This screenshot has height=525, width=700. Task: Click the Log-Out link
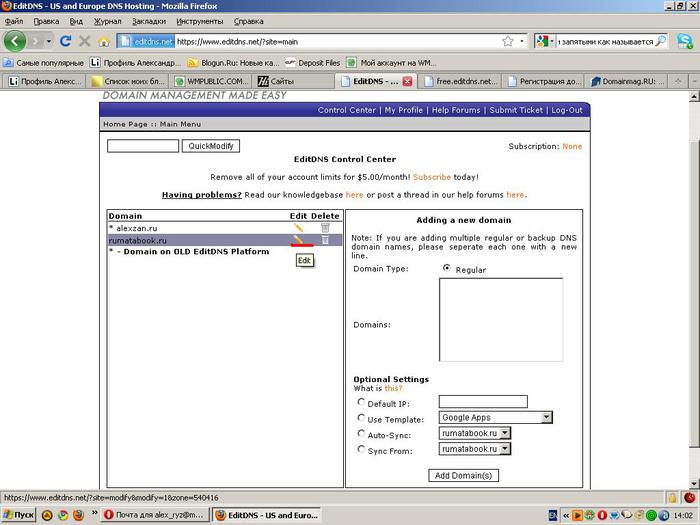tap(567, 110)
